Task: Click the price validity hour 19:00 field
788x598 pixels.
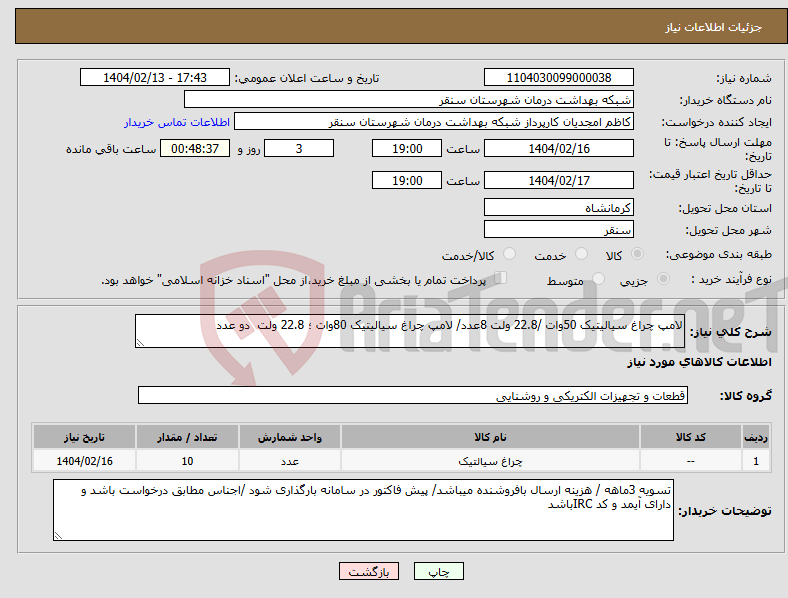Action: click(x=407, y=180)
